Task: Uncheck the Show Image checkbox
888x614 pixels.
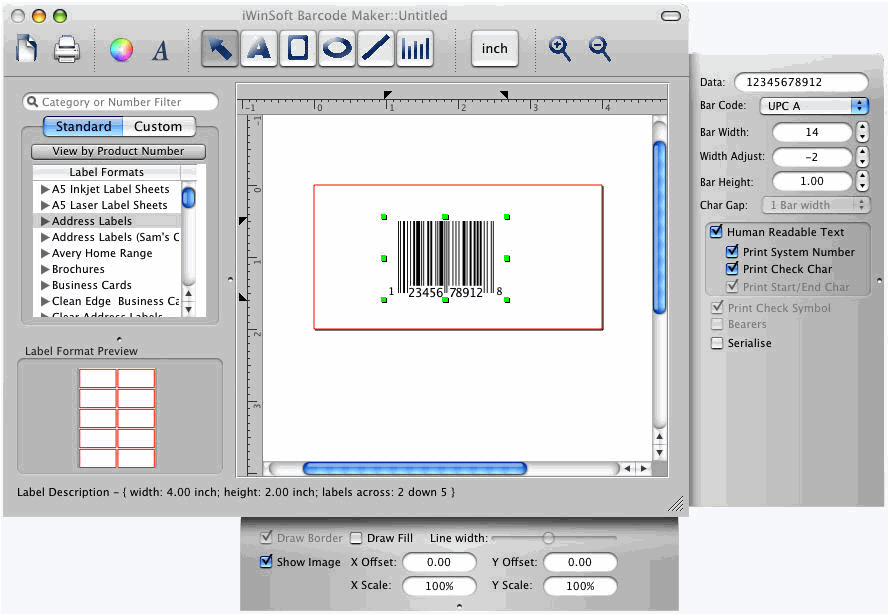Action: click(x=266, y=562)
